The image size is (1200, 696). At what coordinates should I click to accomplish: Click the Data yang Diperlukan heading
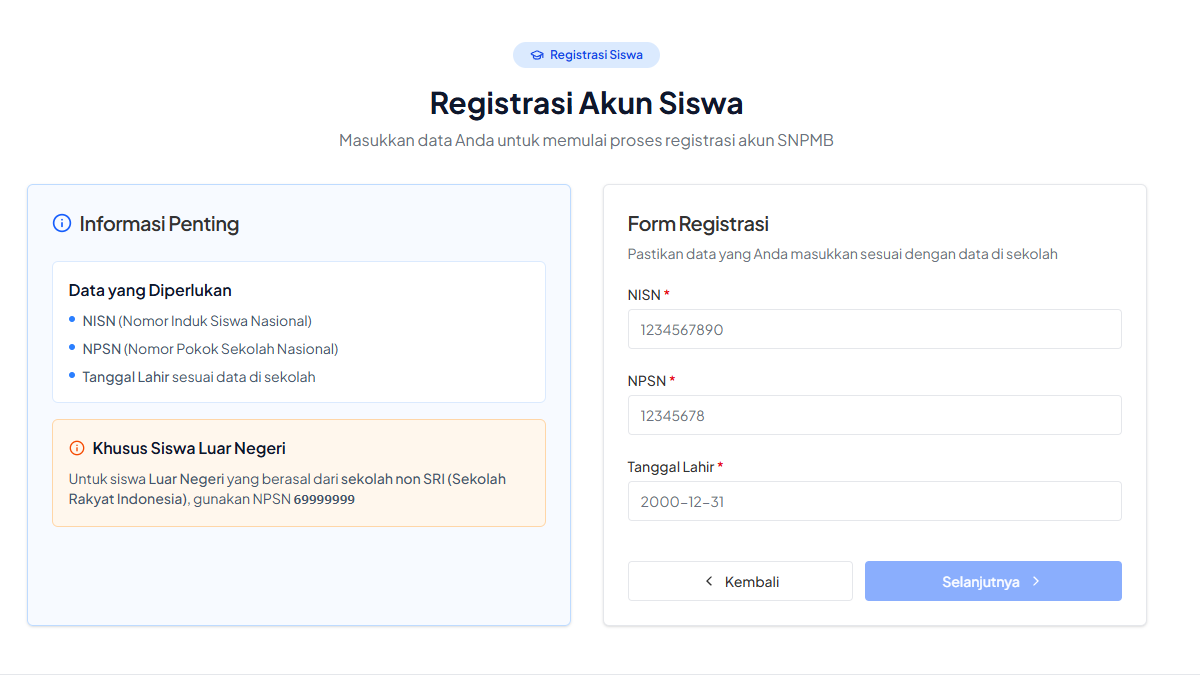[150, 291]
